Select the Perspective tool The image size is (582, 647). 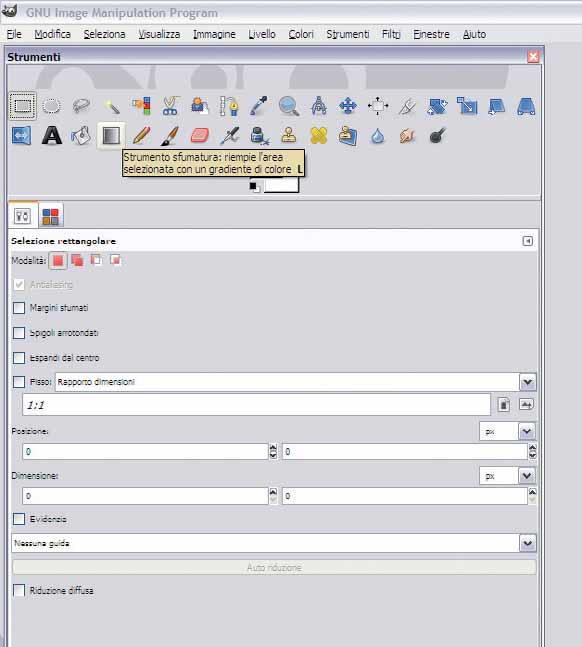[x=526, y=106]
